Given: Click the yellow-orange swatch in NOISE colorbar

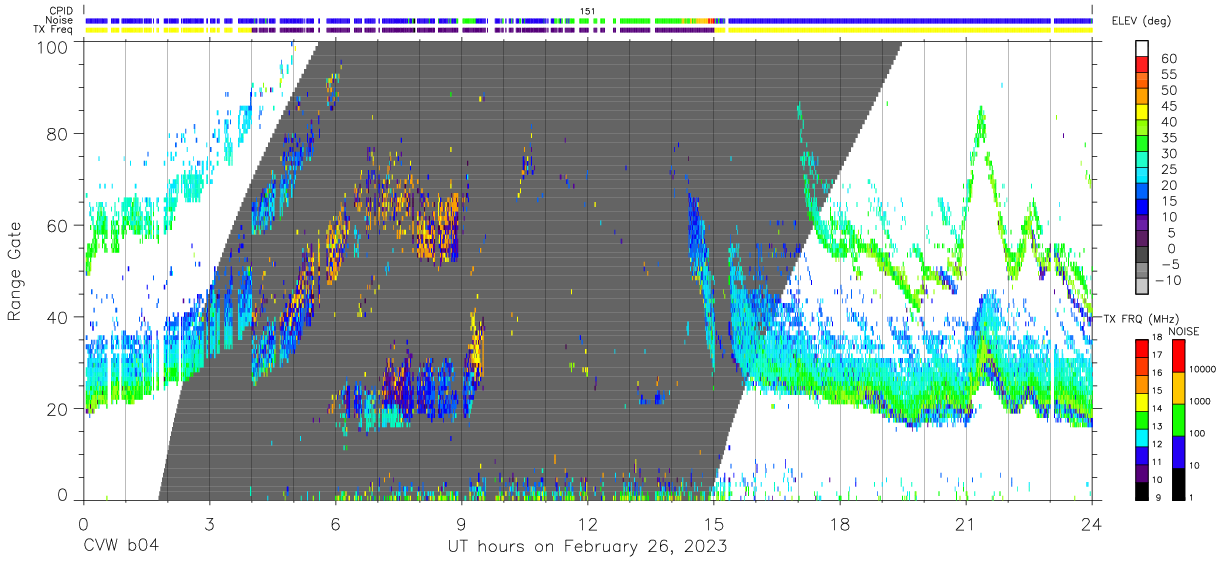Looking at the screenshot, I should [1180, 387].
